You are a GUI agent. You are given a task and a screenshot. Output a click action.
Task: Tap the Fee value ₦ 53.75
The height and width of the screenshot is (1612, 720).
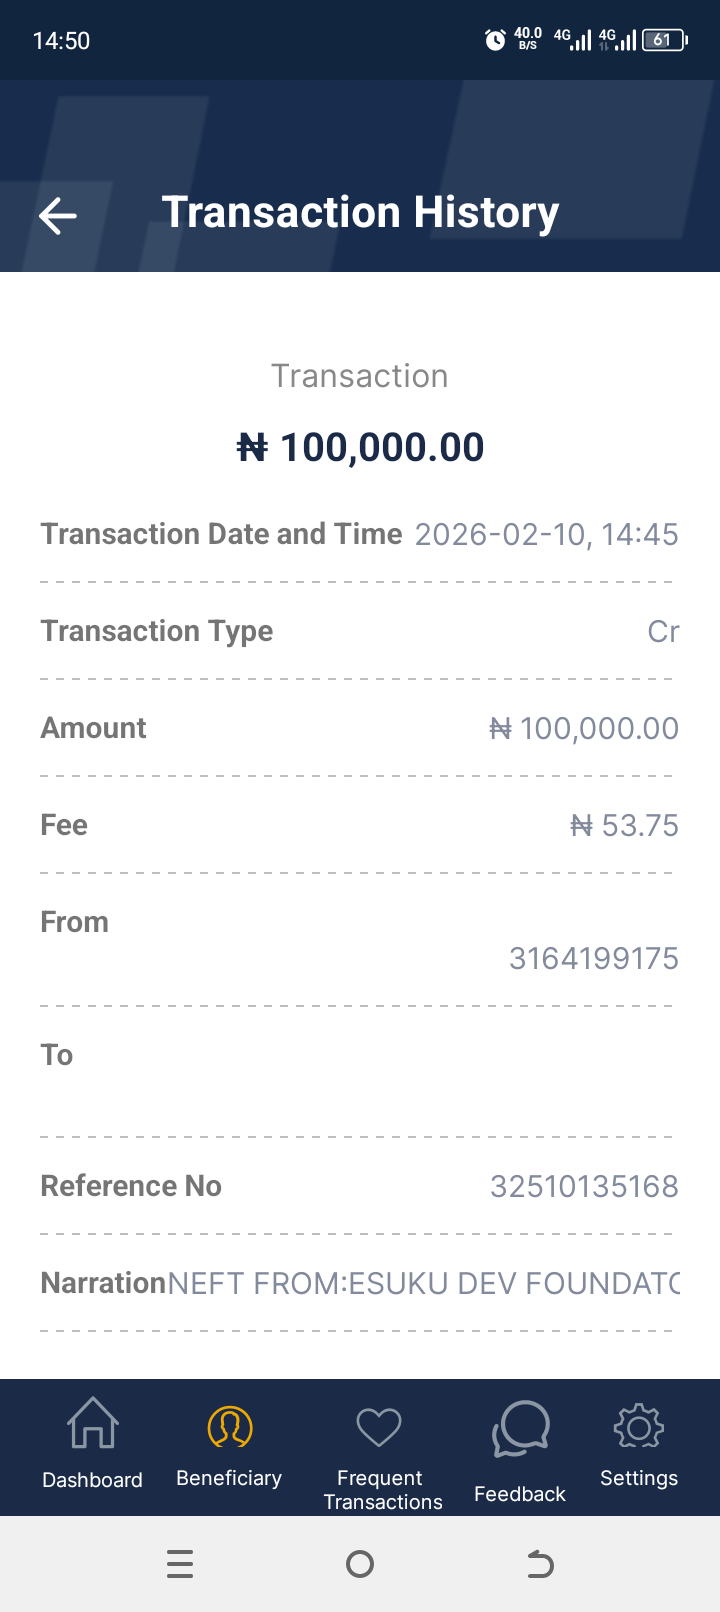coord(624,825)
